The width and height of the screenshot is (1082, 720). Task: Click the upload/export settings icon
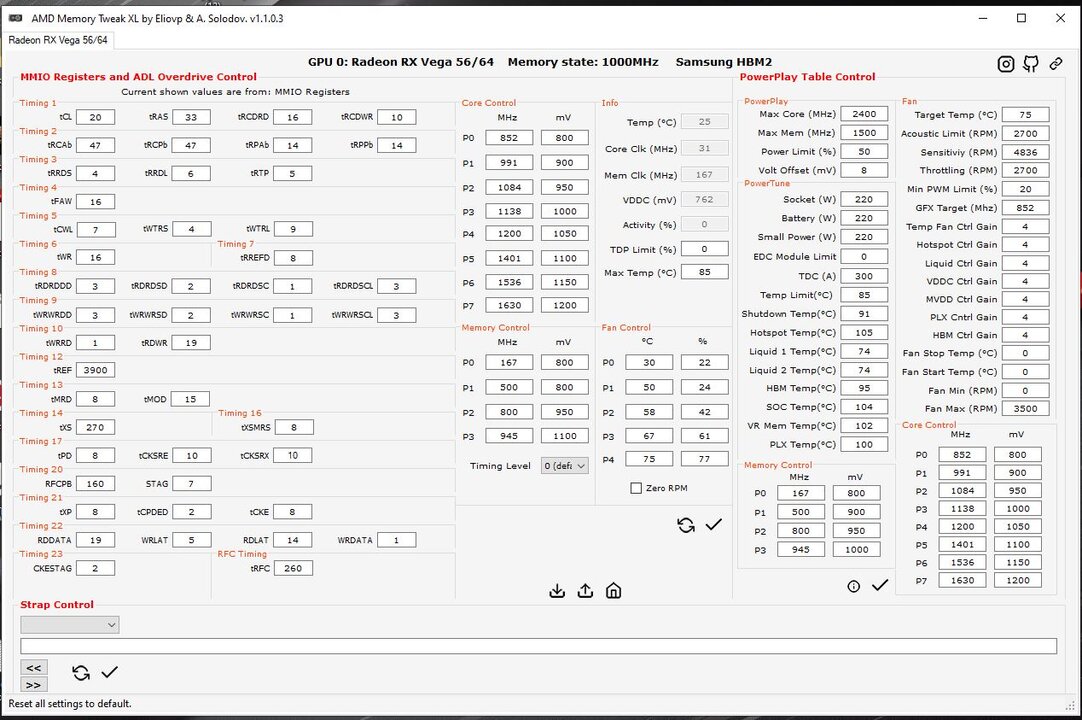pos(585,591)
